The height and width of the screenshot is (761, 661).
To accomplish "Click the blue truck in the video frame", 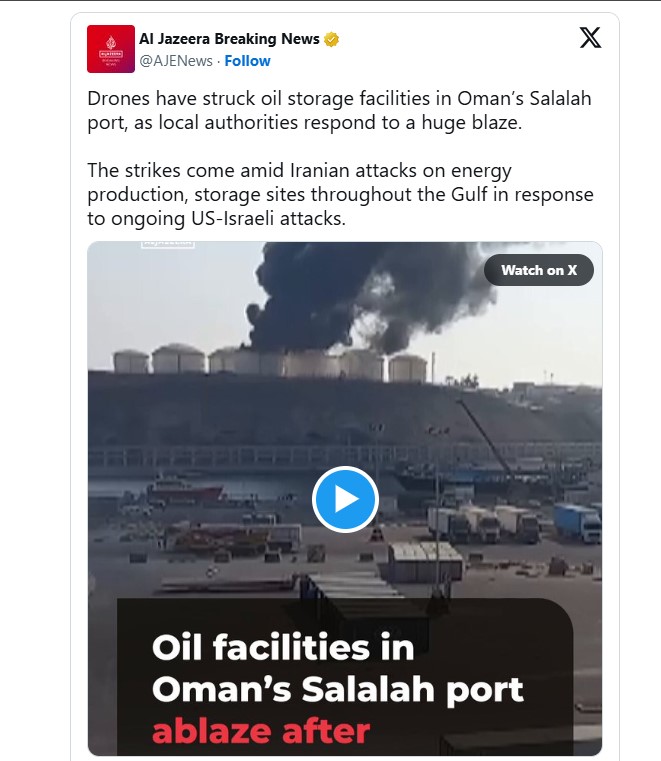I will (x=577, y=522).
